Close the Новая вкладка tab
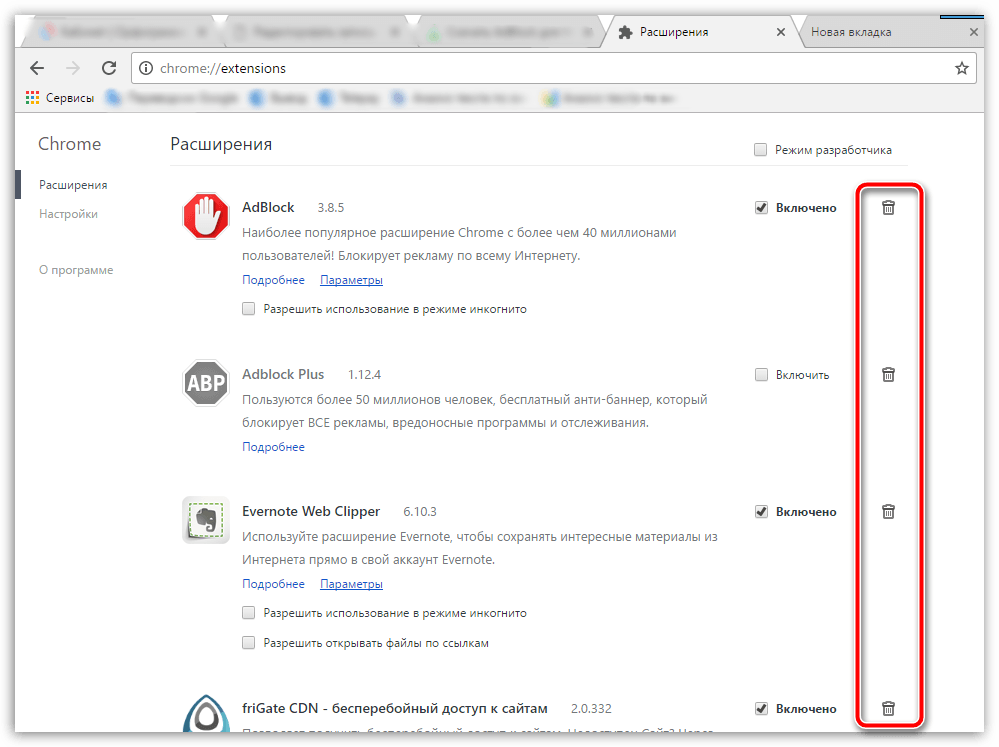The image size is (999, 747). tap(974, 32)
